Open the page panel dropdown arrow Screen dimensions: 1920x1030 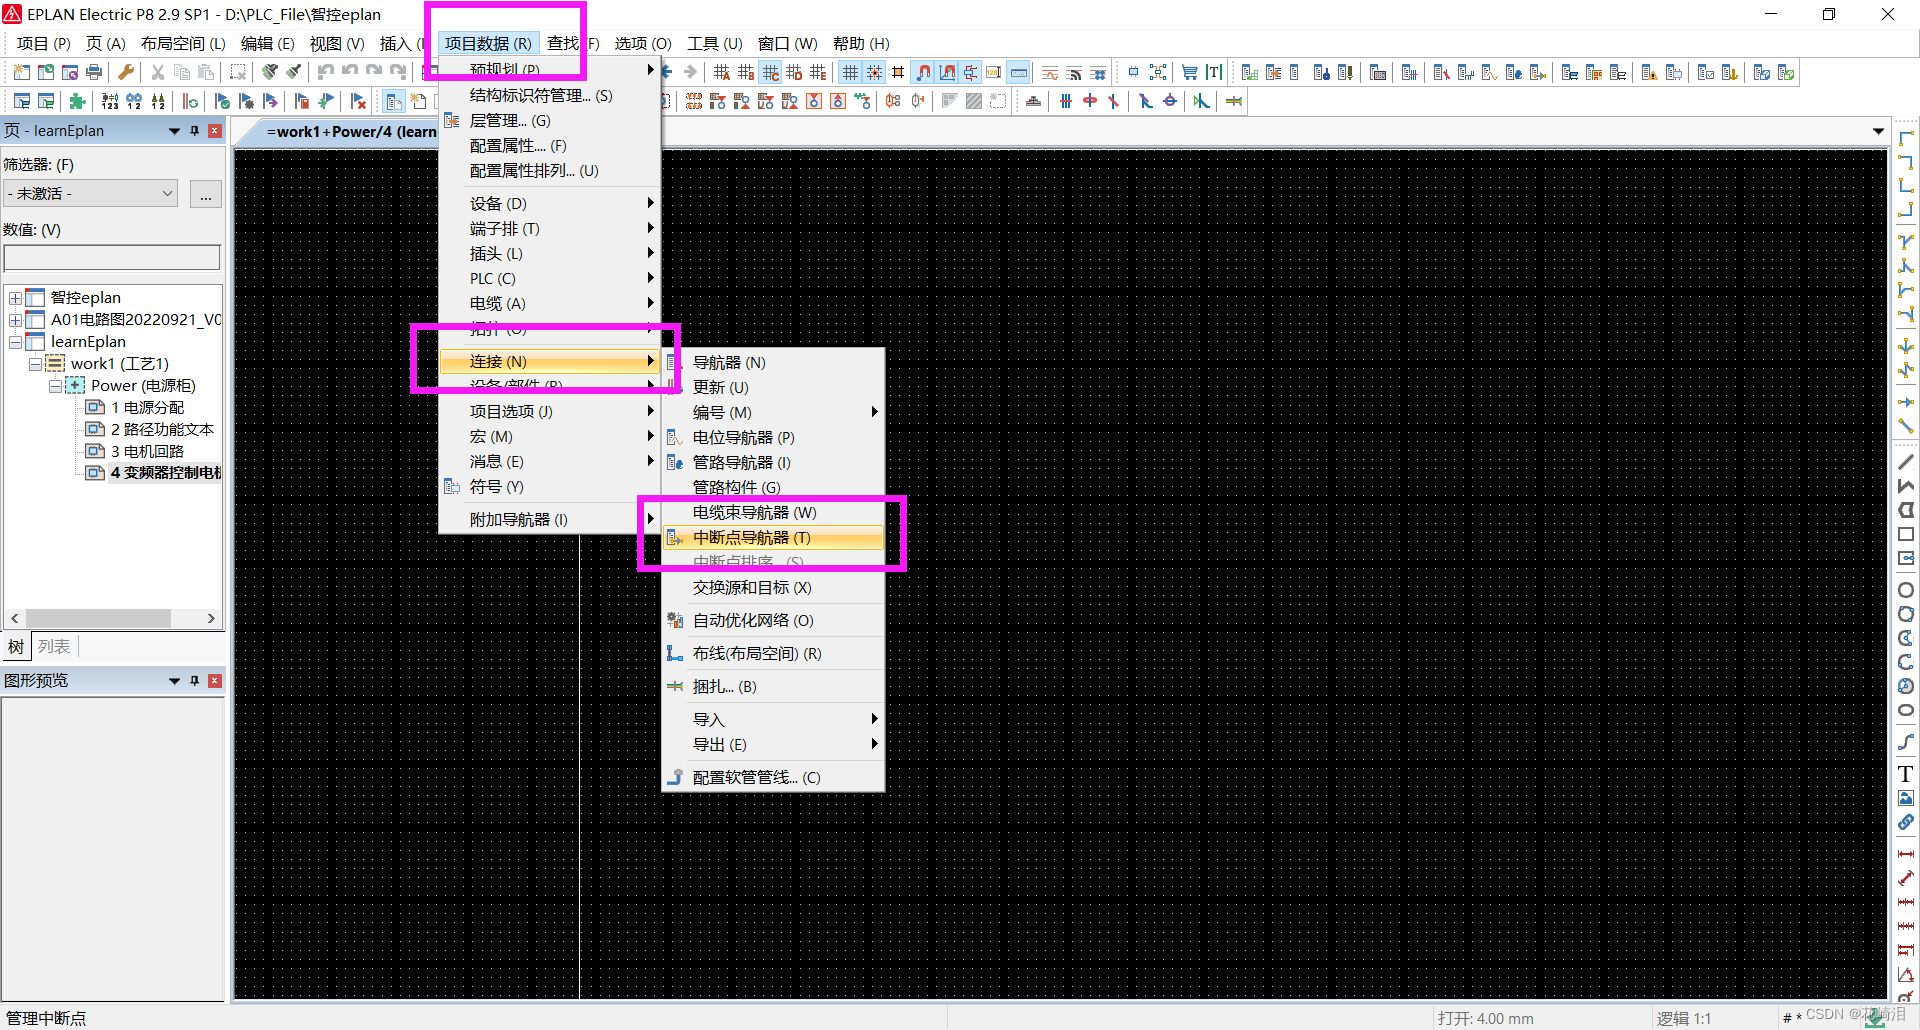coord(174,131)
